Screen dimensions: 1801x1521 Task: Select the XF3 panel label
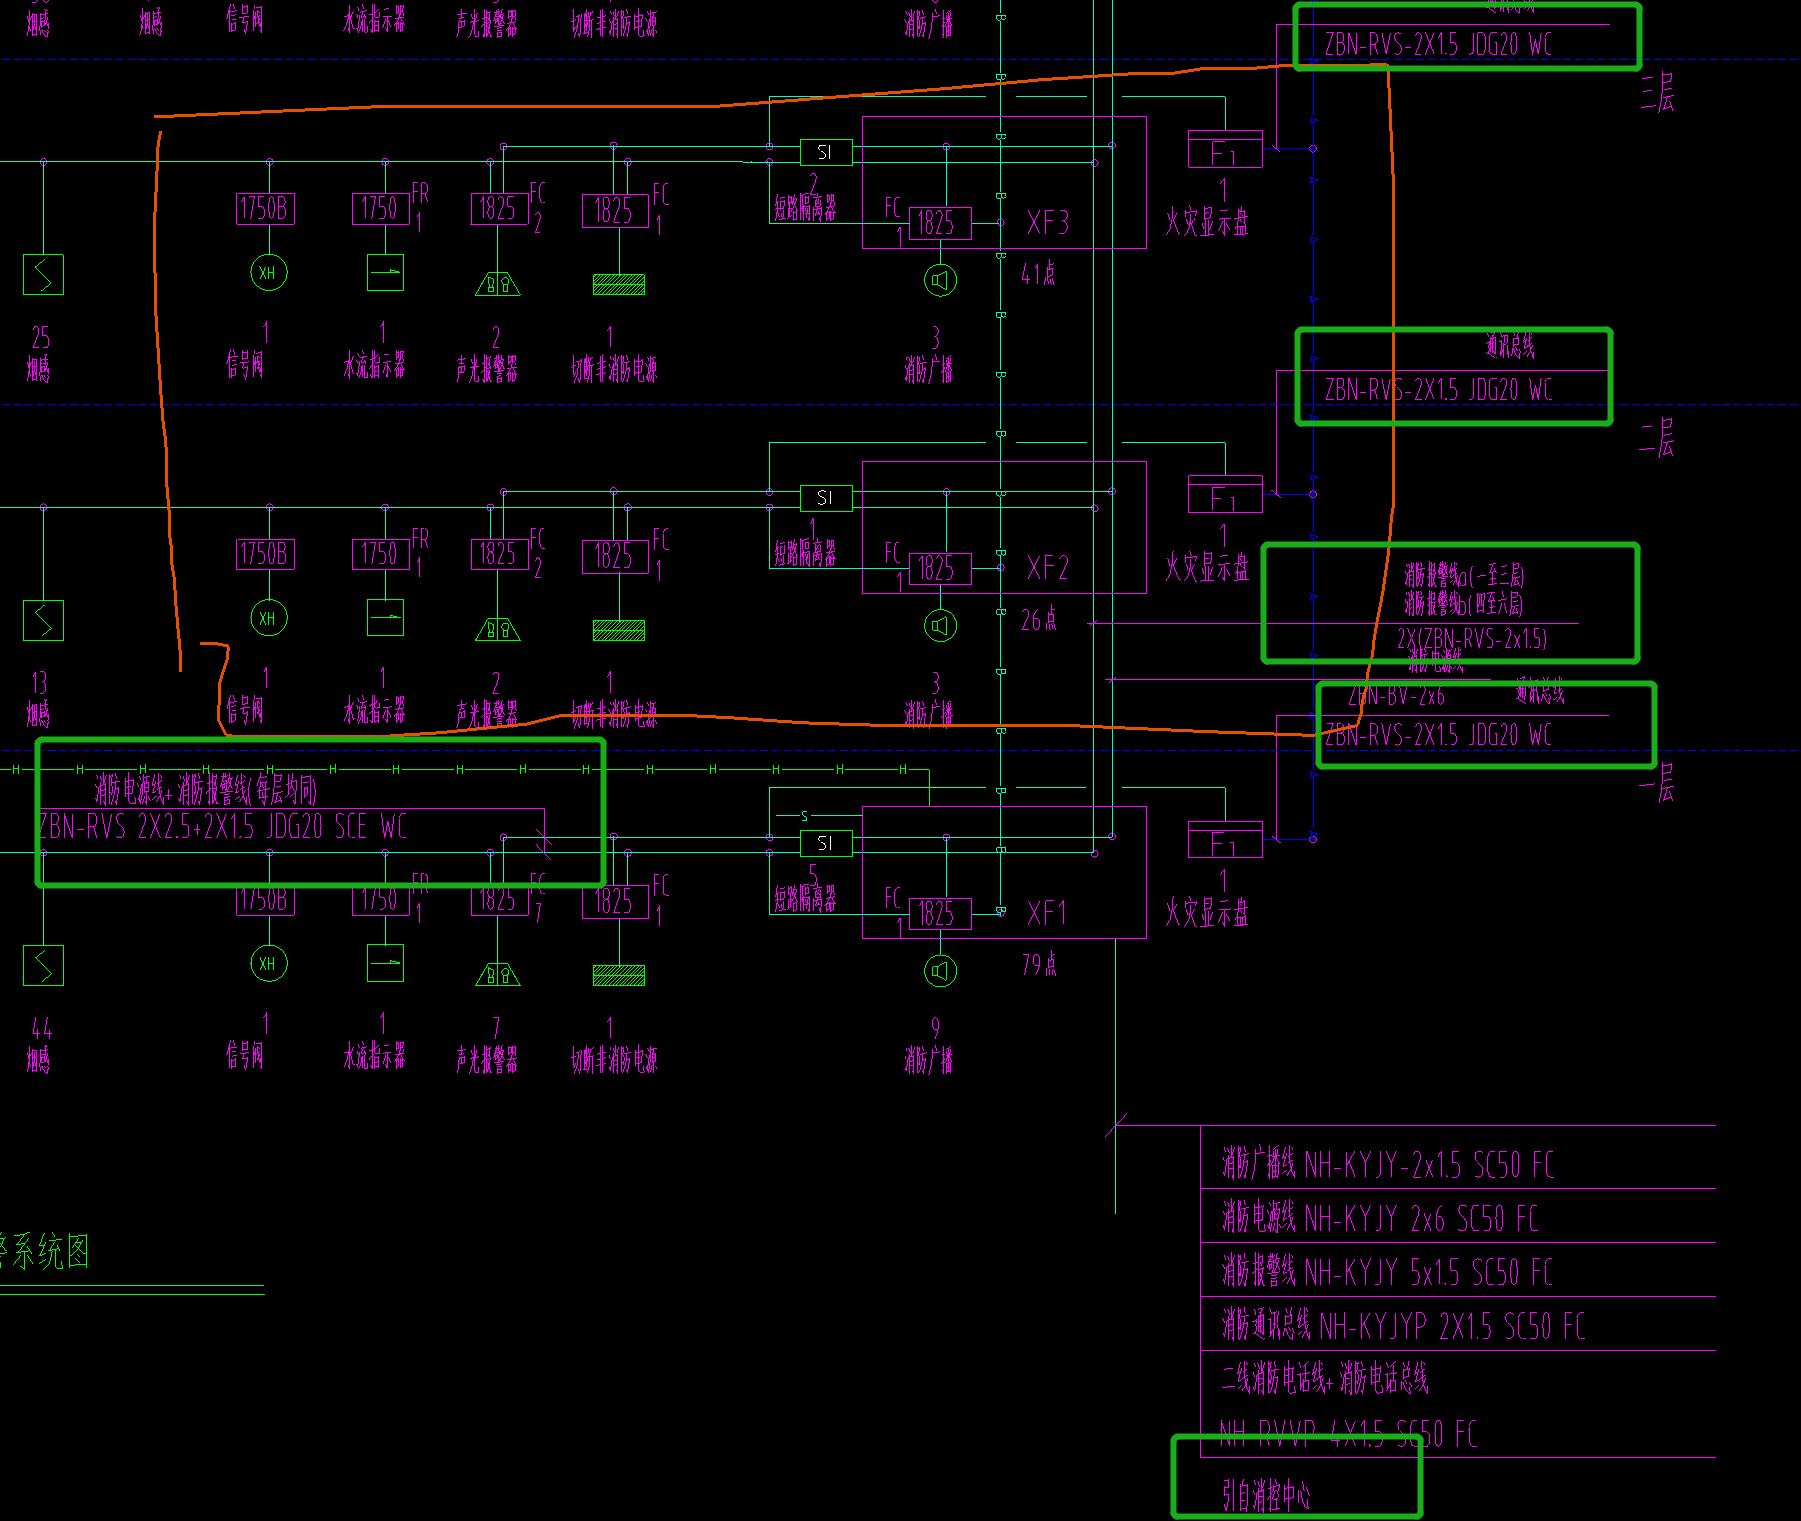[x=1048, y=222]
